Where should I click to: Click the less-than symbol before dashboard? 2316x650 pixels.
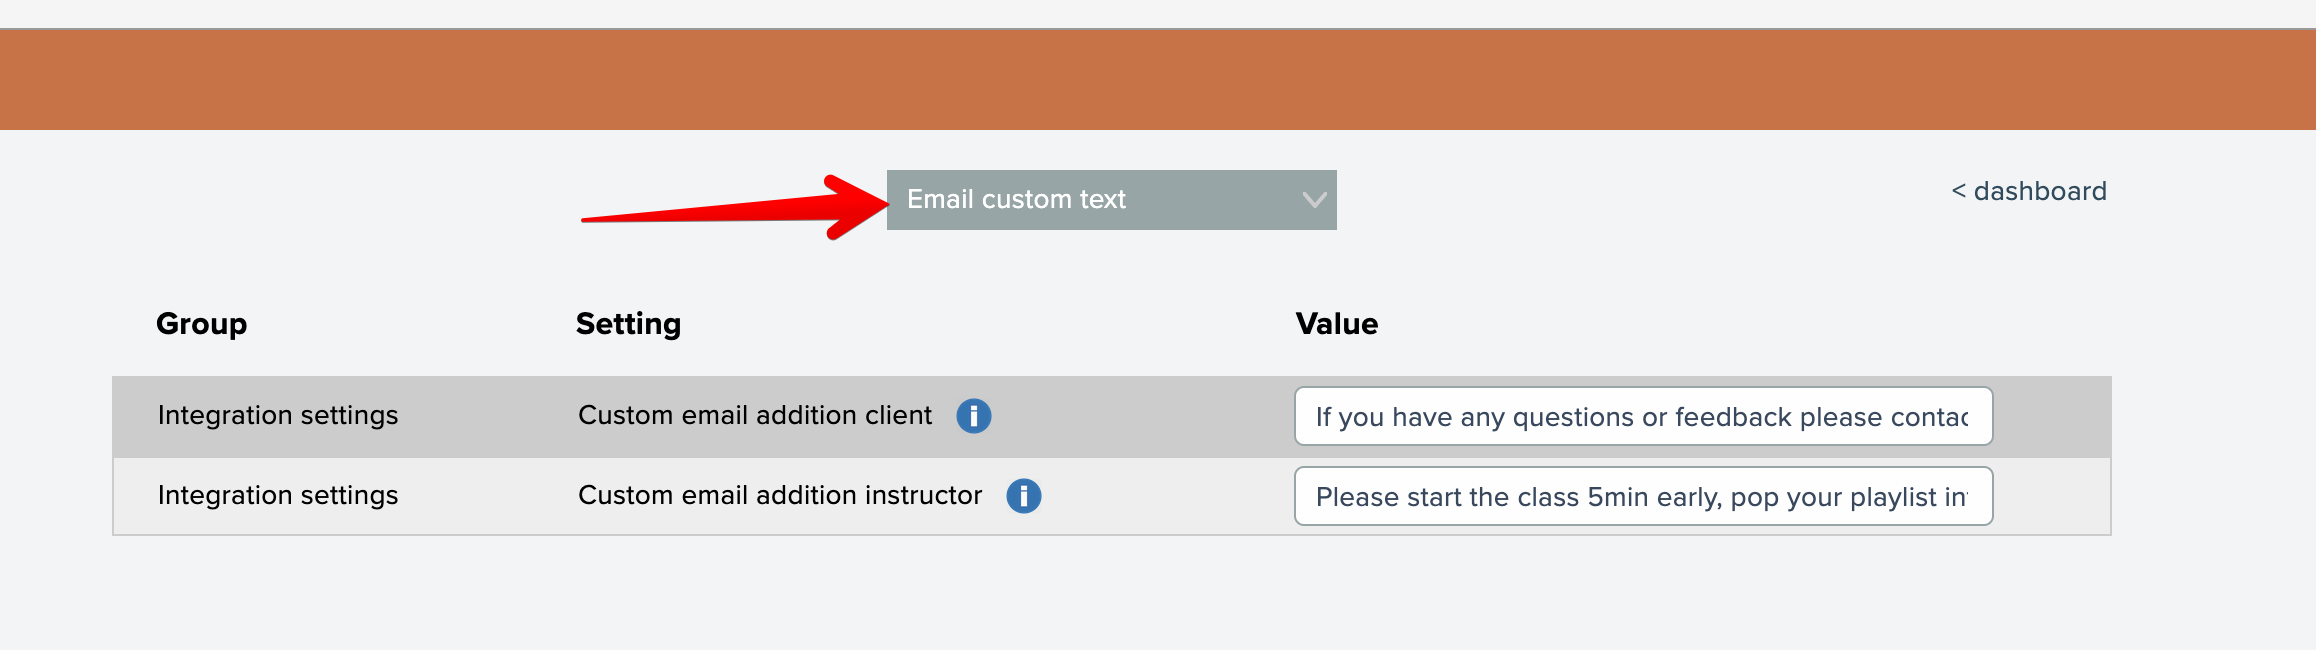[x=1958, y=191]
